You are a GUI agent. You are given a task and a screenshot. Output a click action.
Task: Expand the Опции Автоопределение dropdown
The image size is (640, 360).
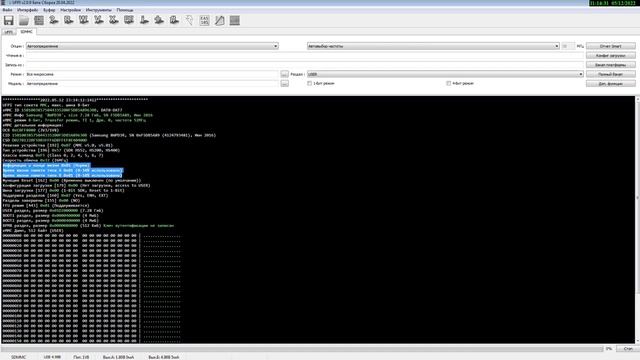[152, 46]
